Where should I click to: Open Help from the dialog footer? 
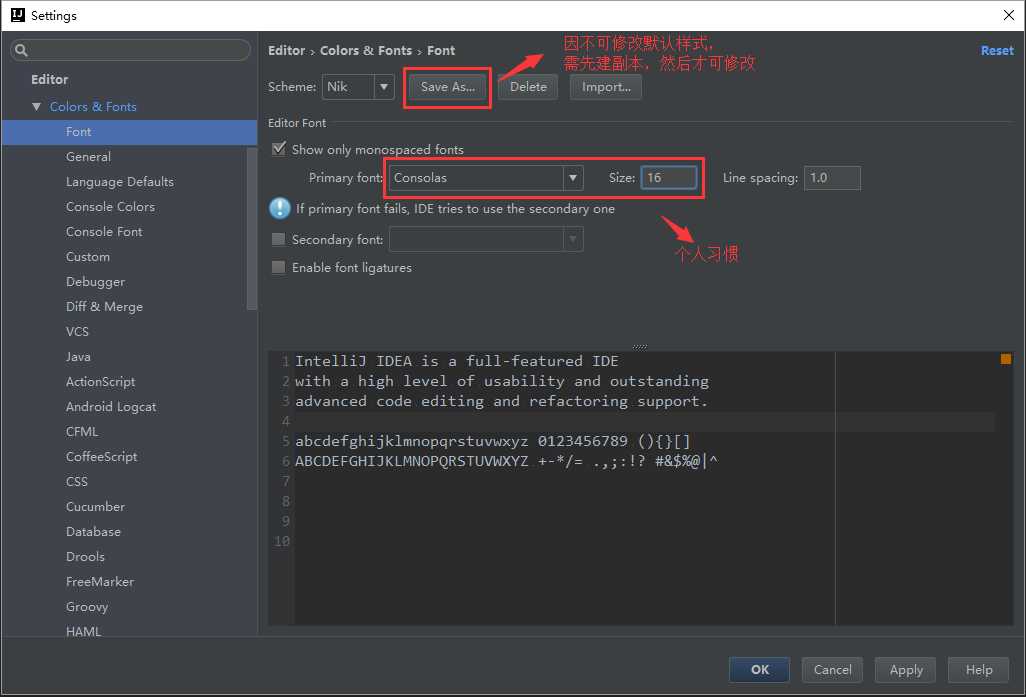coord(978,670)
